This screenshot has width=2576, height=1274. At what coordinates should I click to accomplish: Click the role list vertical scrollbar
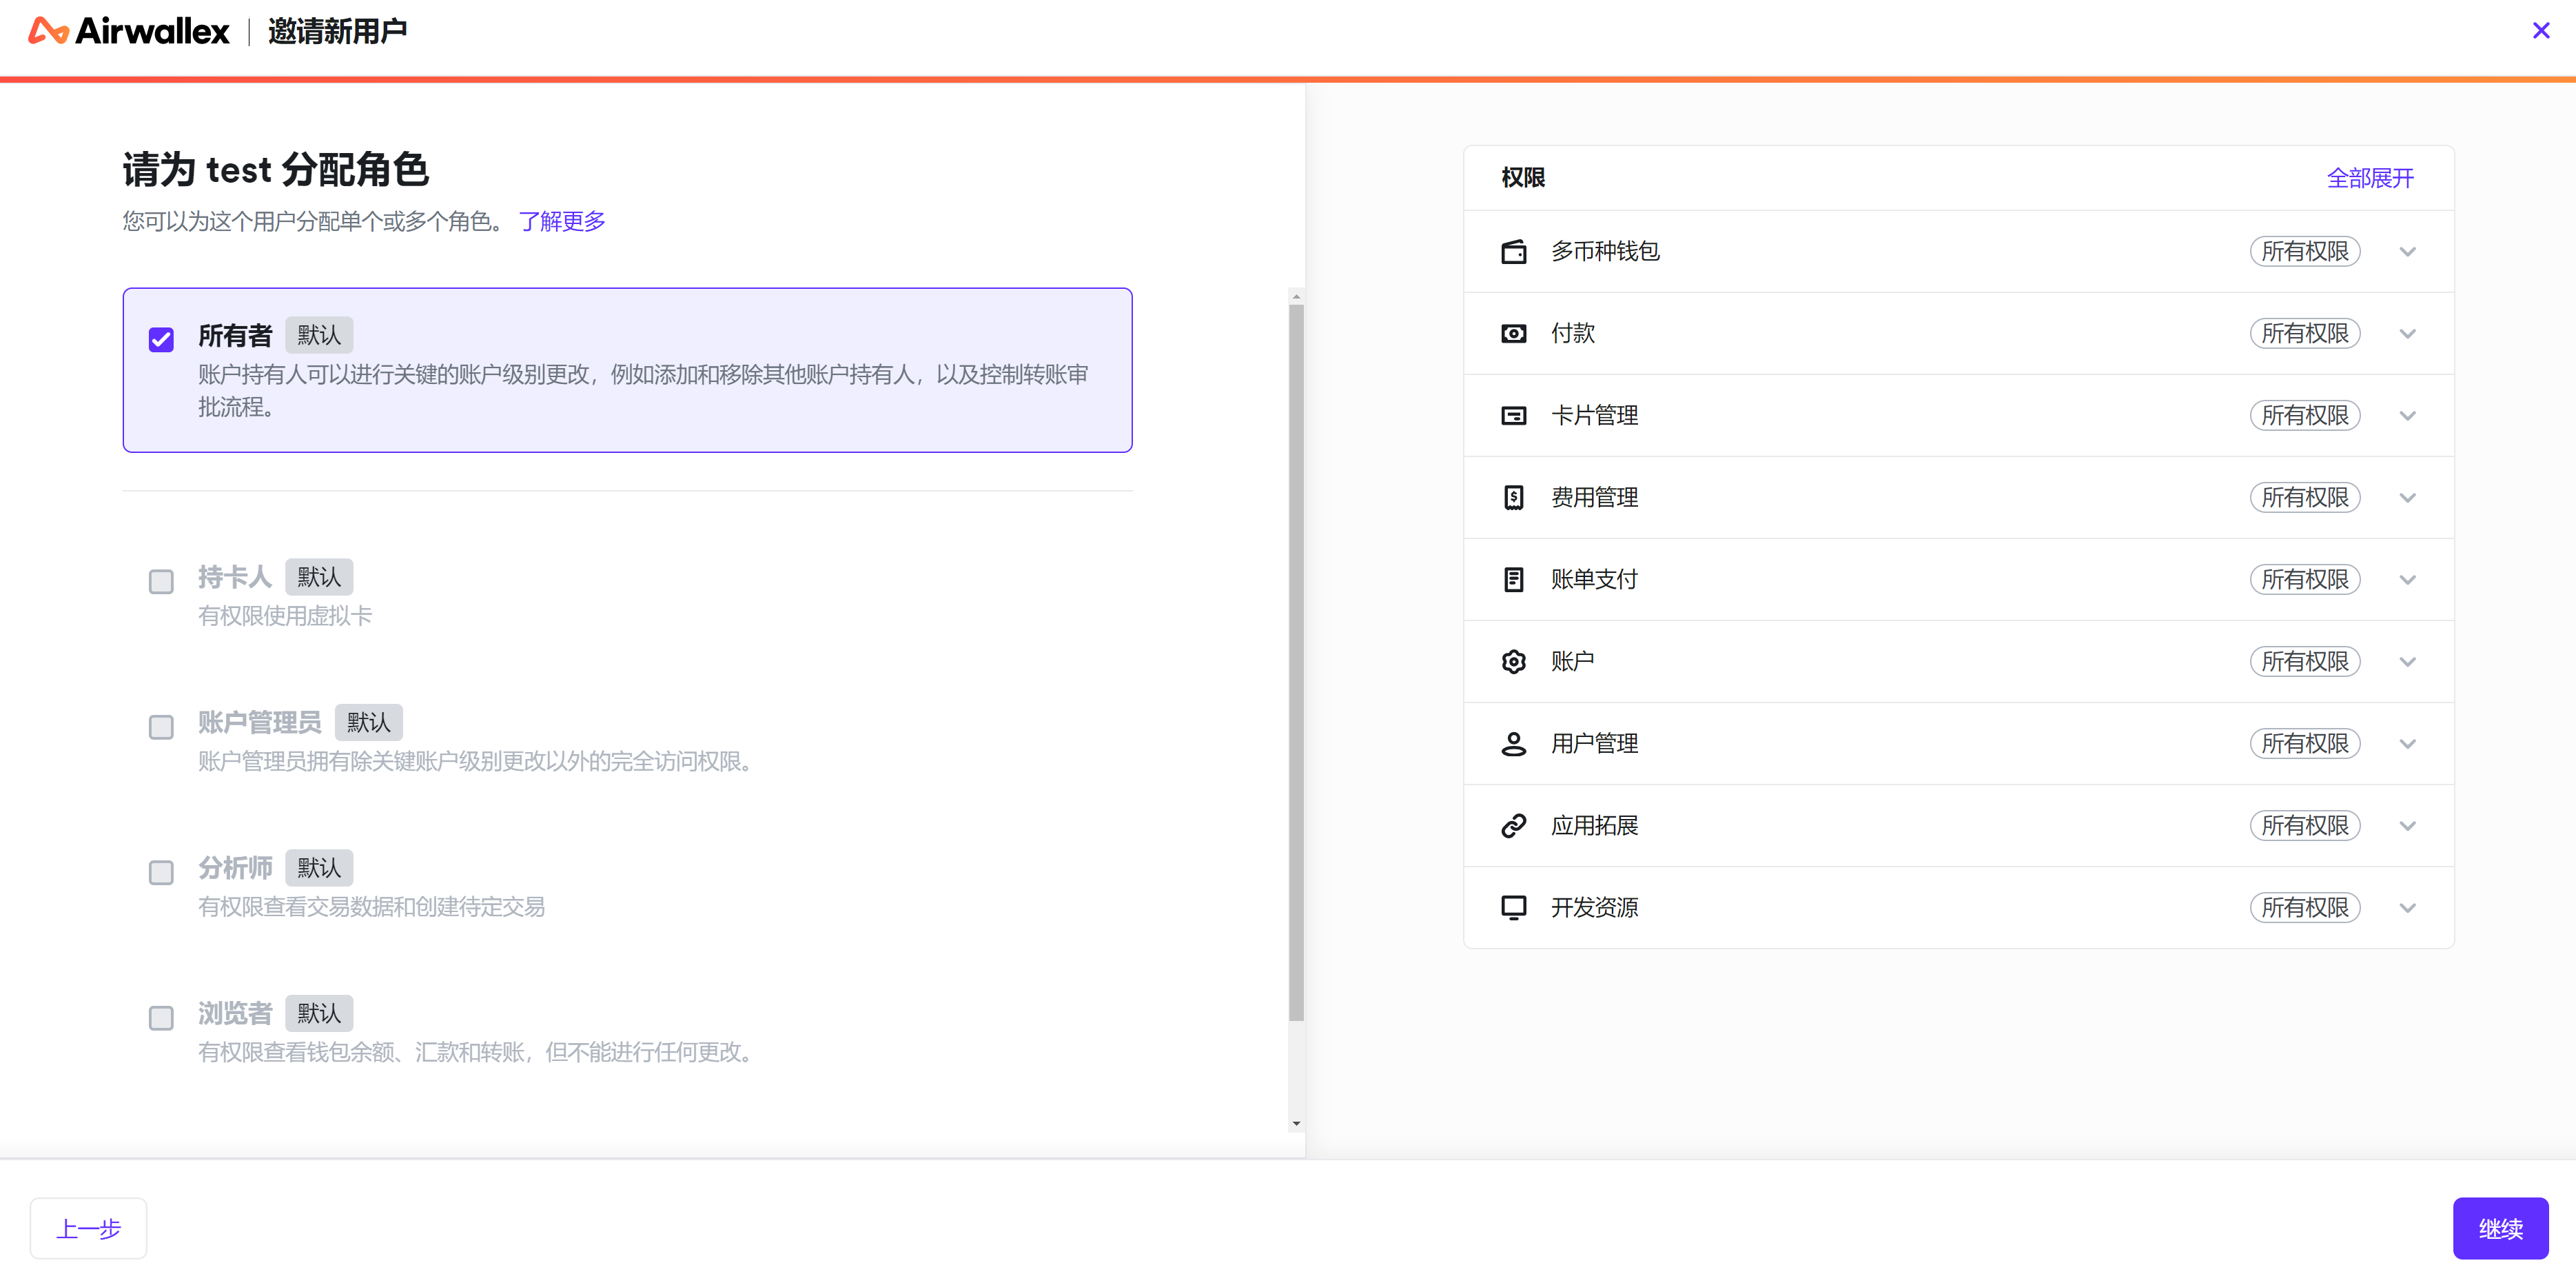click(x=1296, y=660)
